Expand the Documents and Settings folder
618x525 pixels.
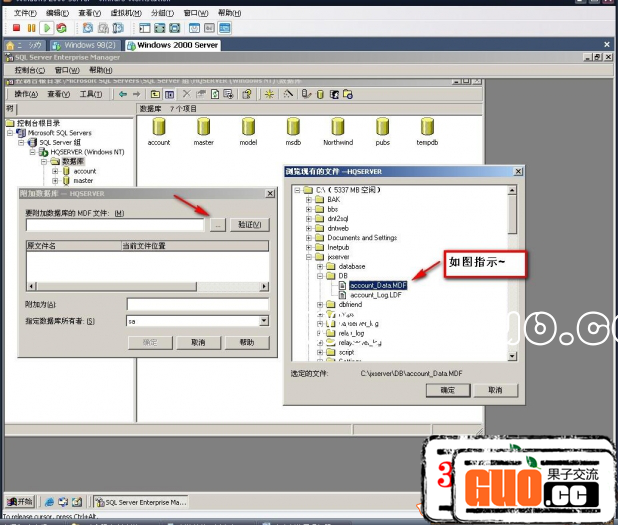coord(309,238)
